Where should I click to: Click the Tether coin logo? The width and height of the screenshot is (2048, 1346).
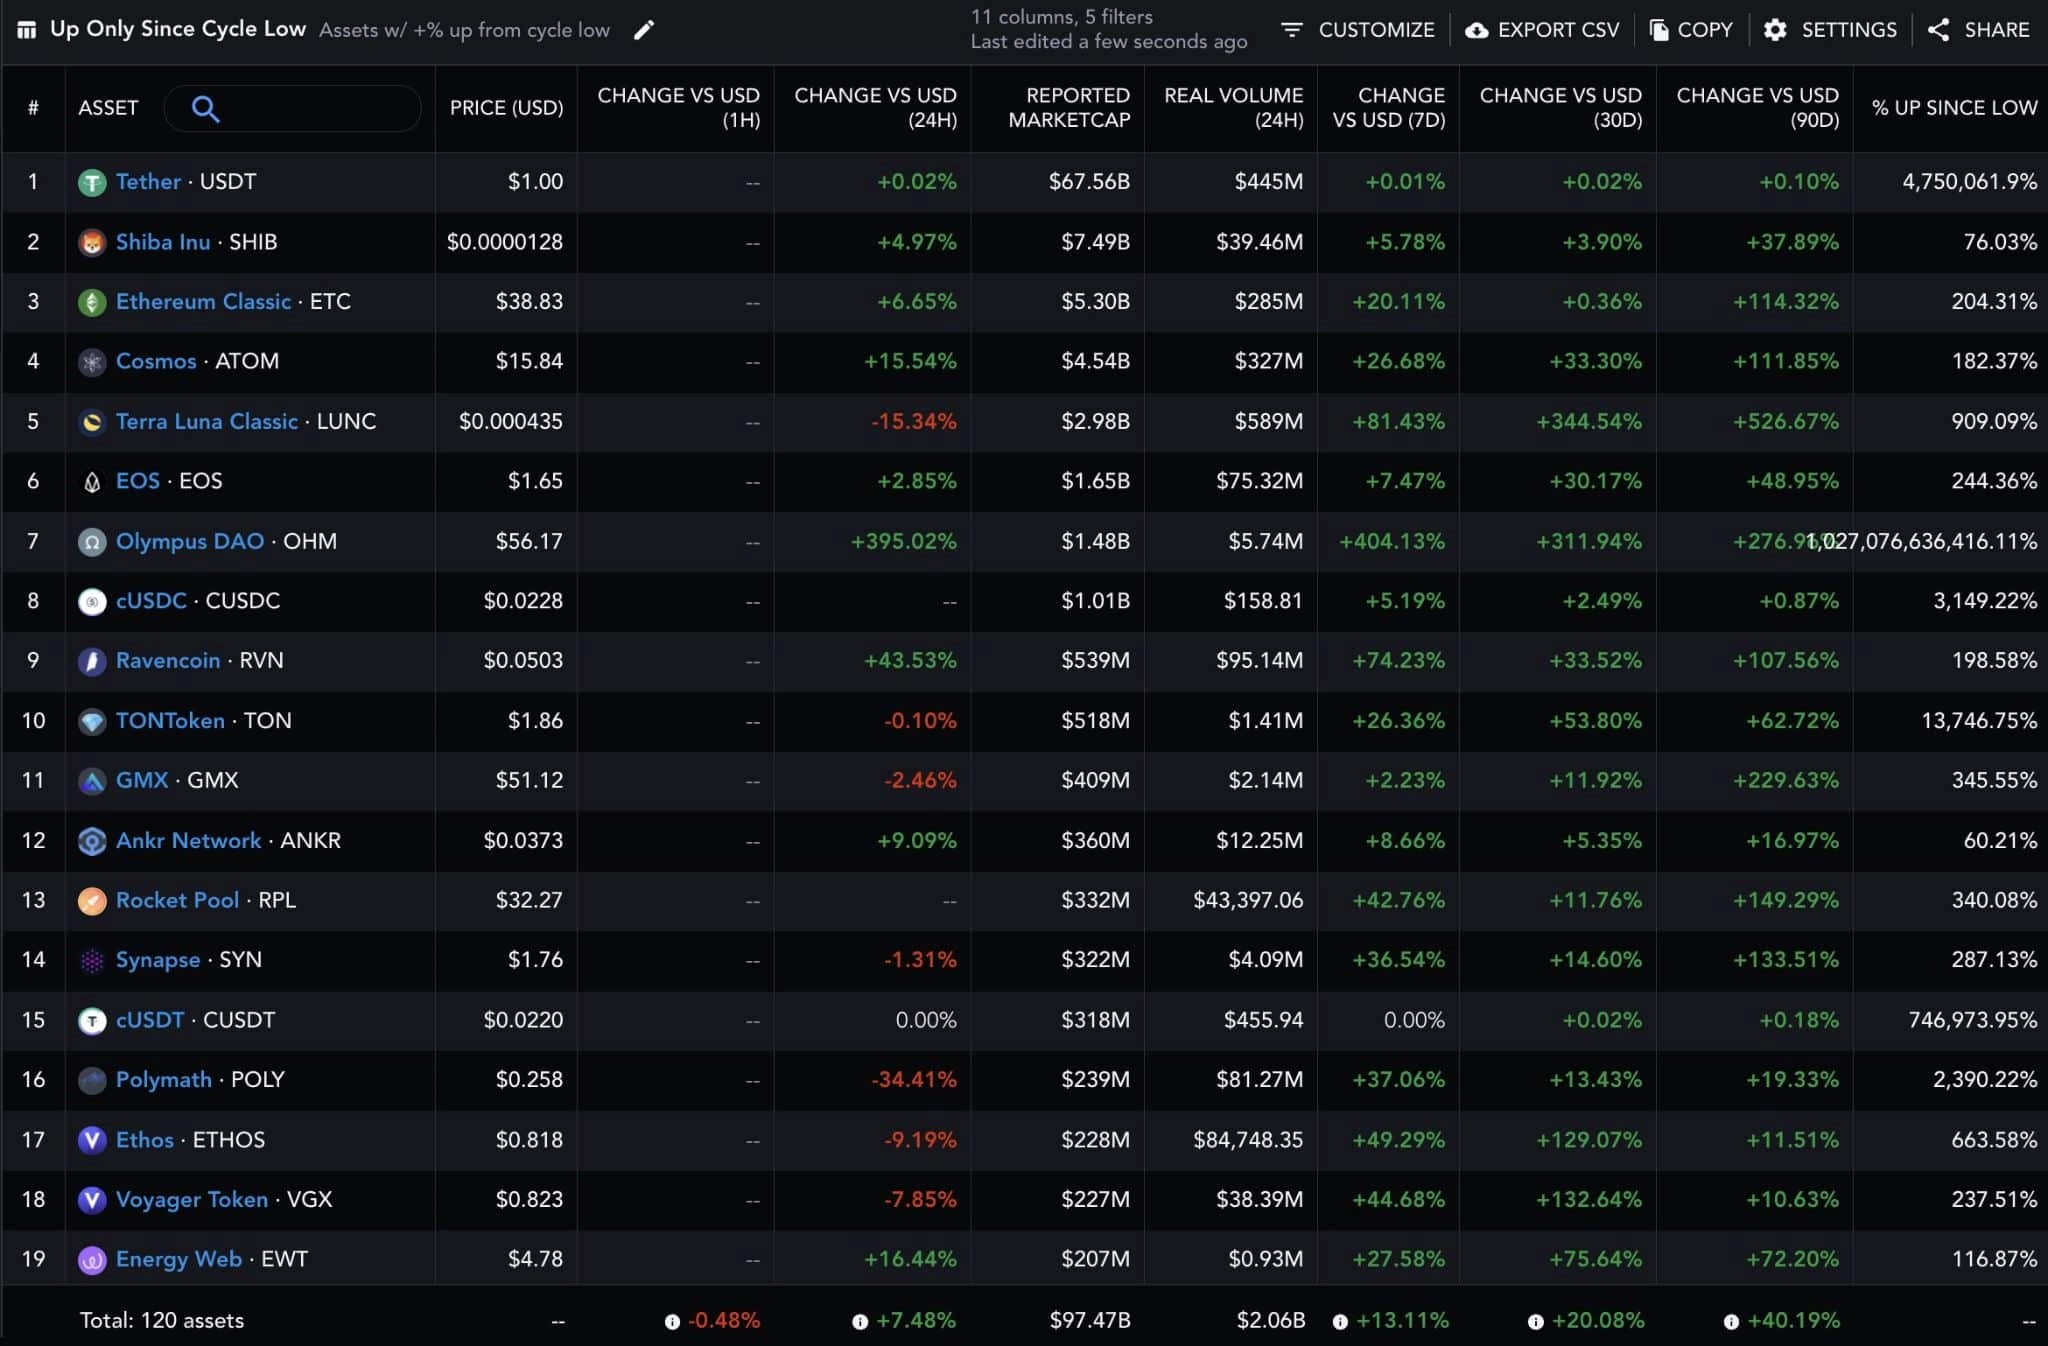(x=92, y=182)
